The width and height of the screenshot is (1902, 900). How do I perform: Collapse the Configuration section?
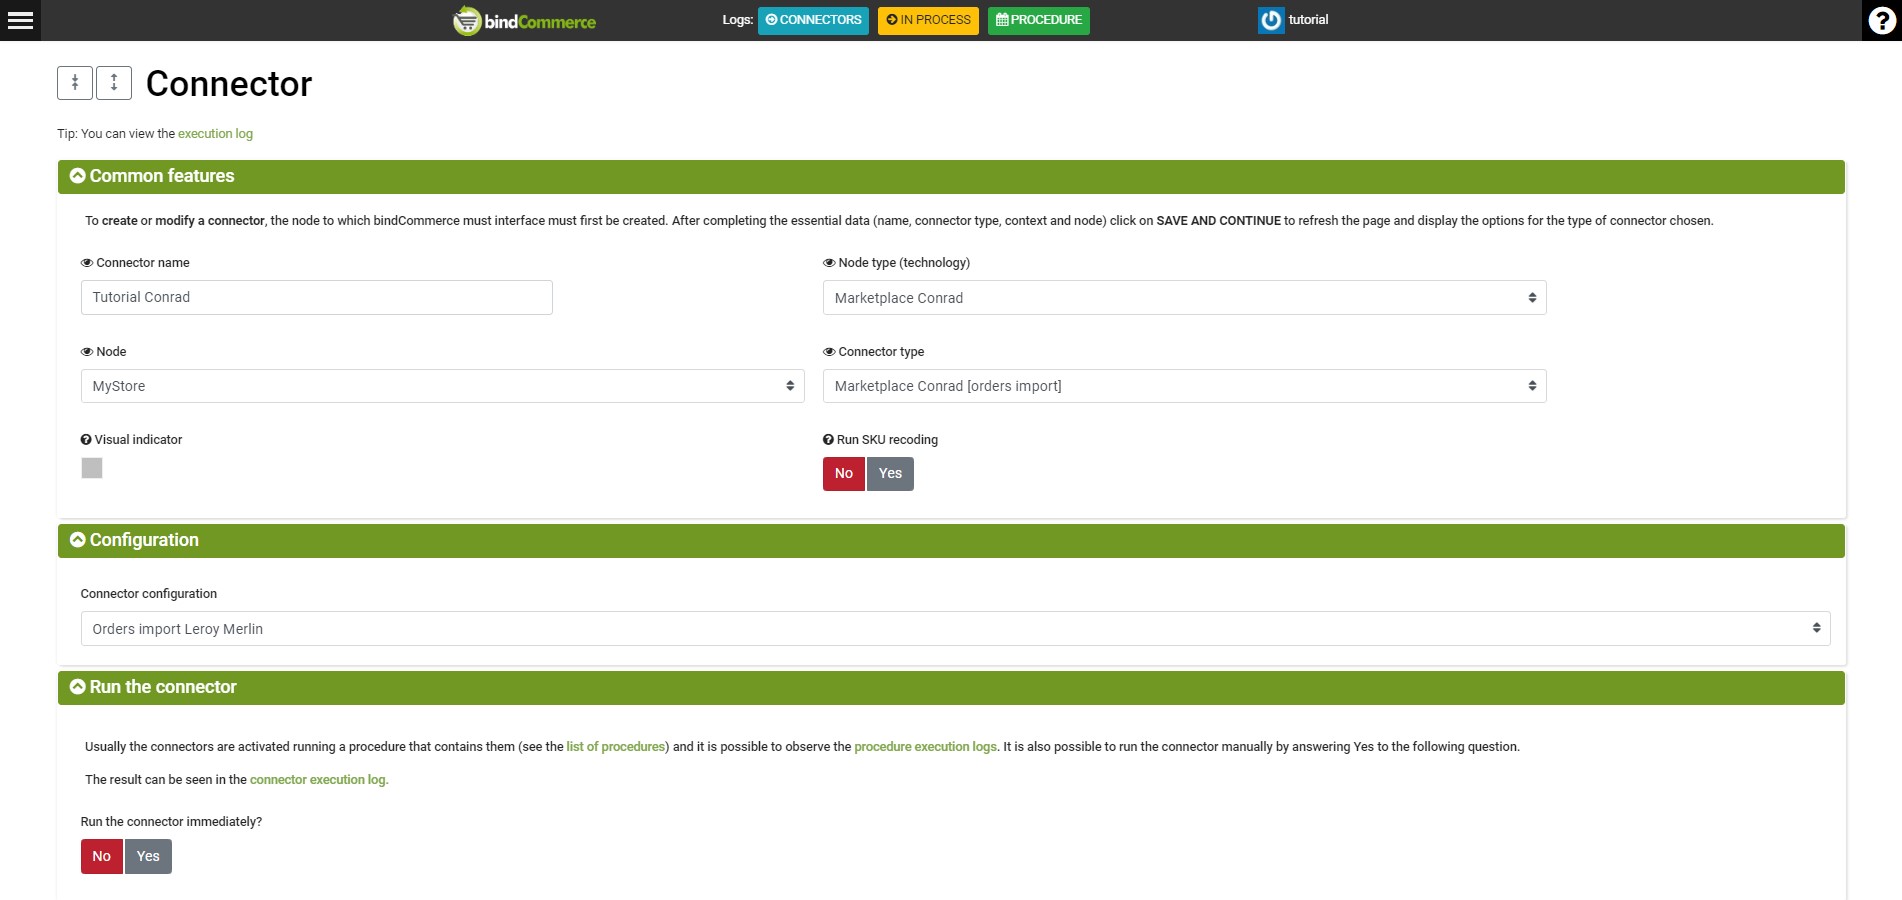(x=77, y=540)
